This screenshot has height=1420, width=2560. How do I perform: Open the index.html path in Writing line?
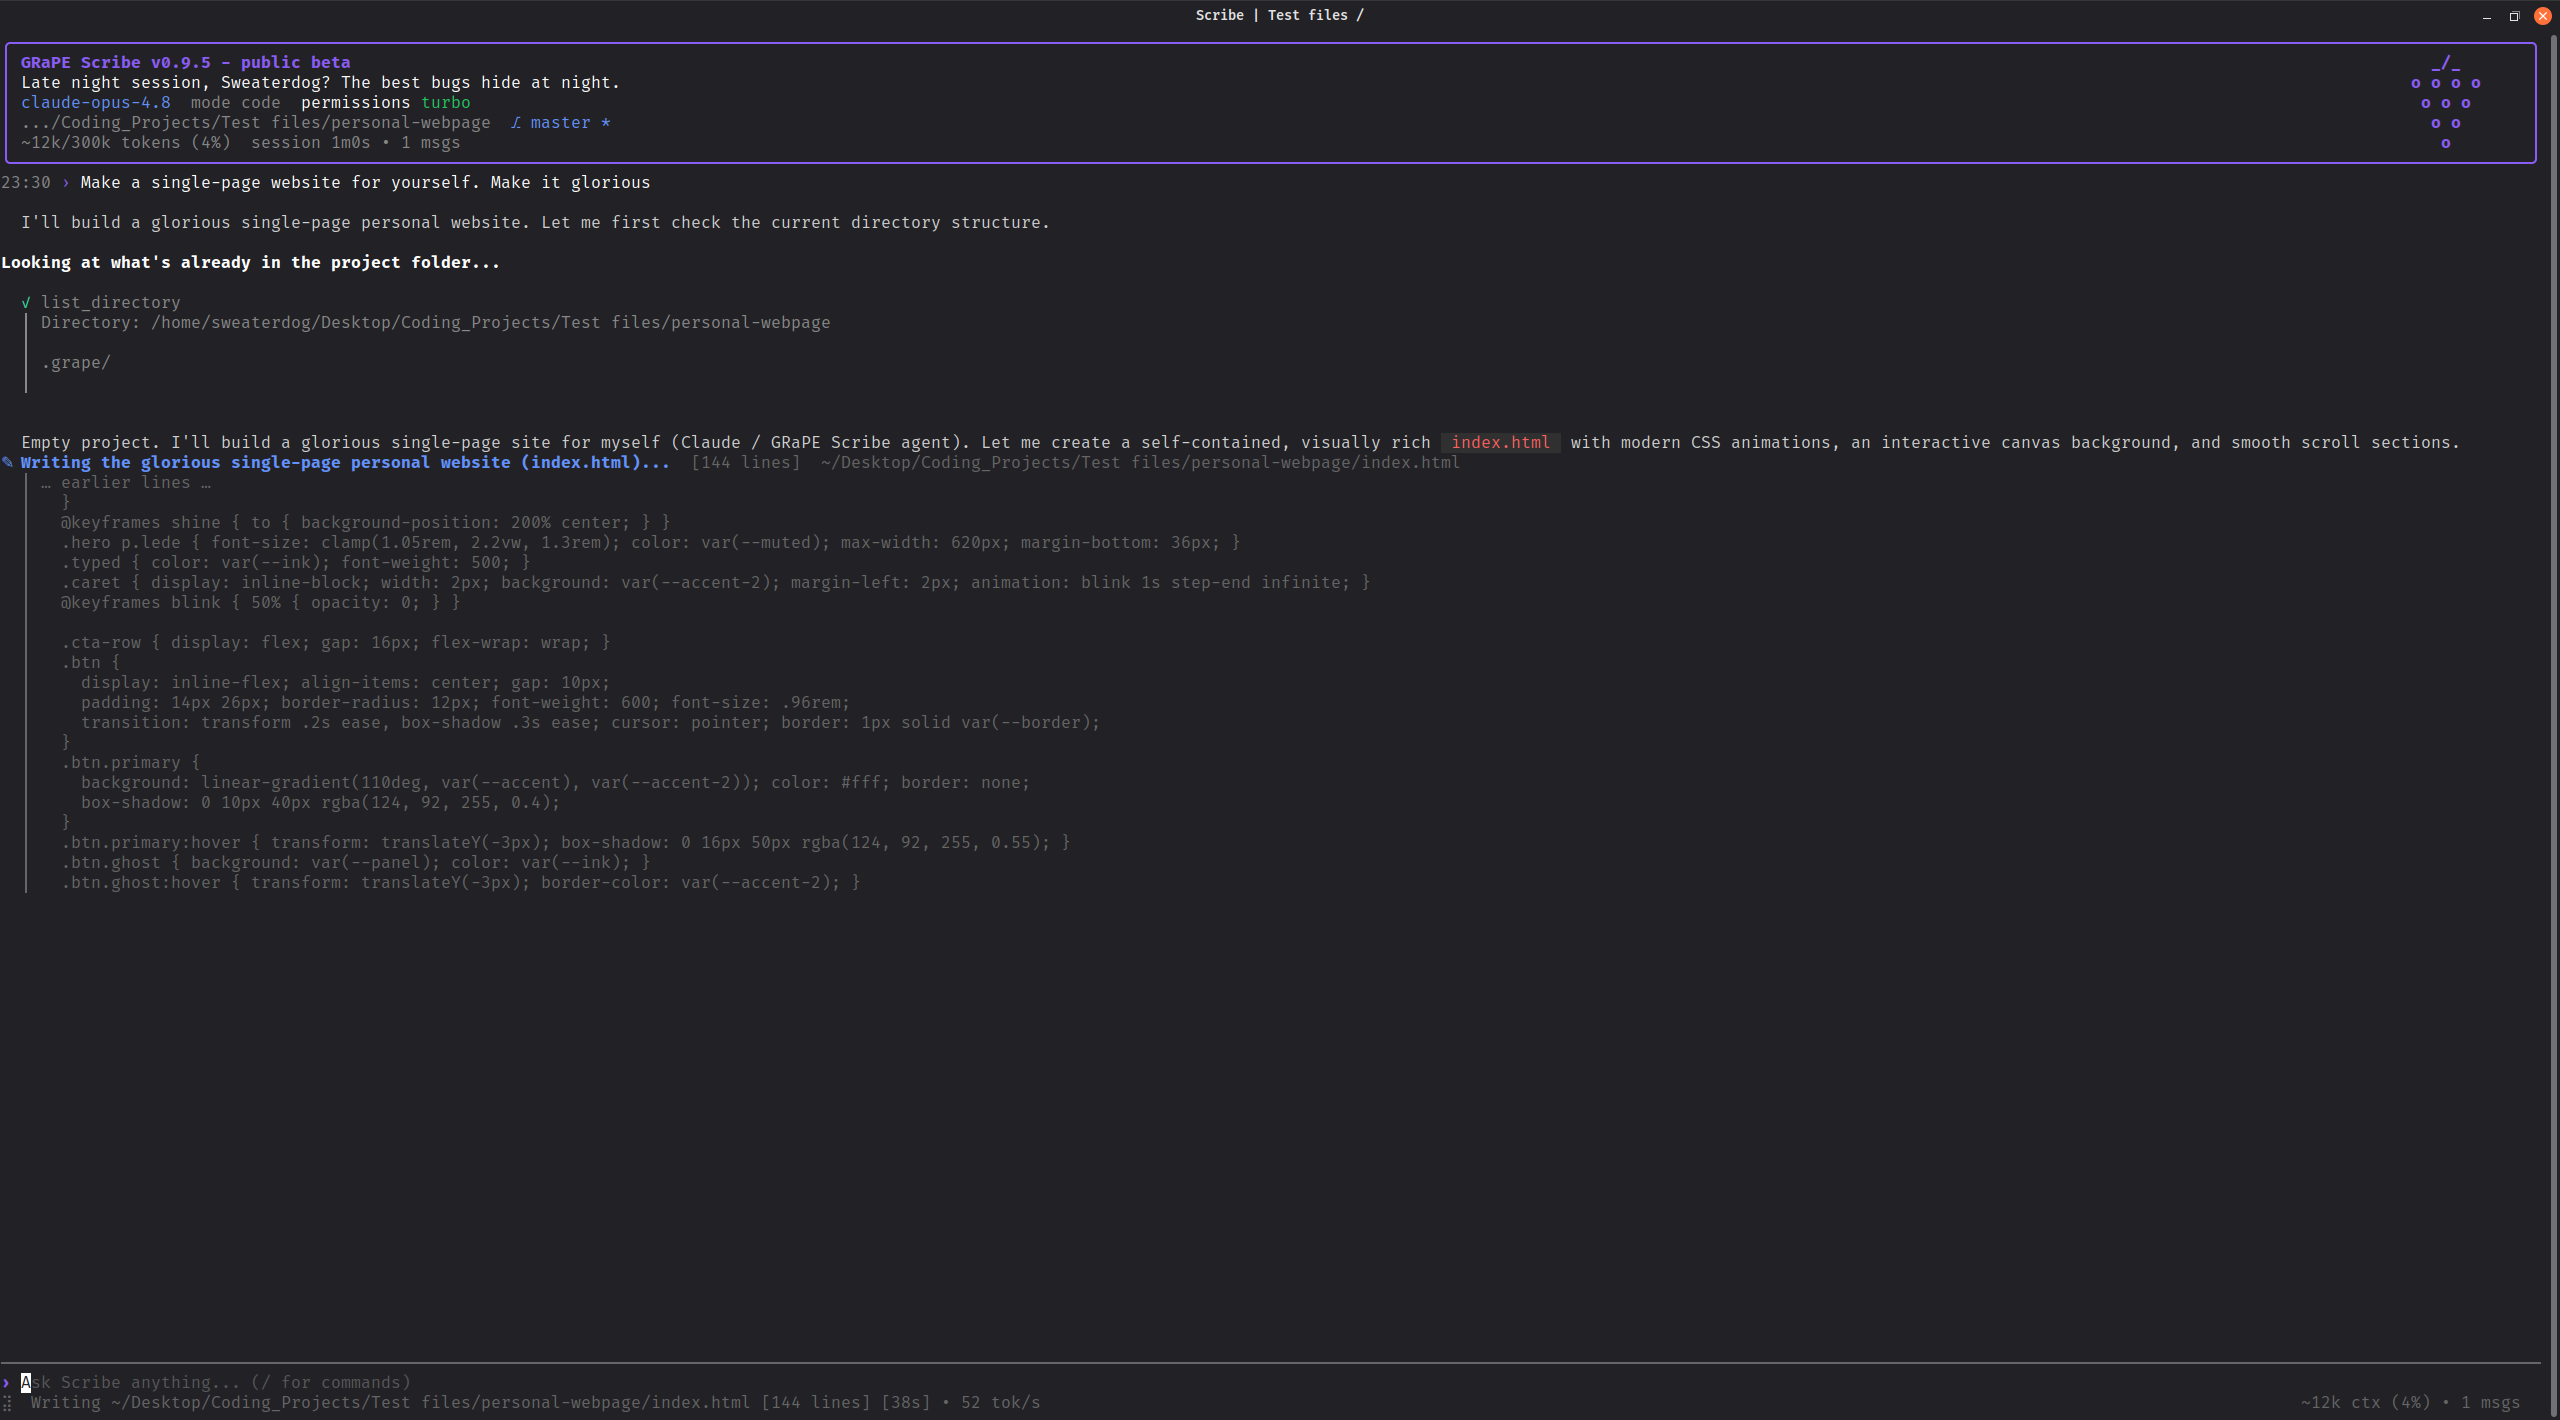pos(1140,462)
